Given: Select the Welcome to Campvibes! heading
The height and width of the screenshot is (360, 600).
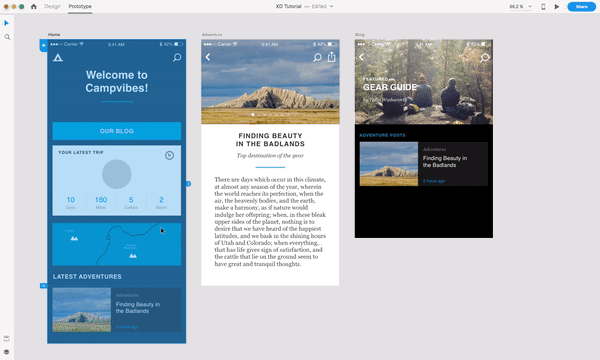Looking at the screenshot, I should click(x=117, y=81).
